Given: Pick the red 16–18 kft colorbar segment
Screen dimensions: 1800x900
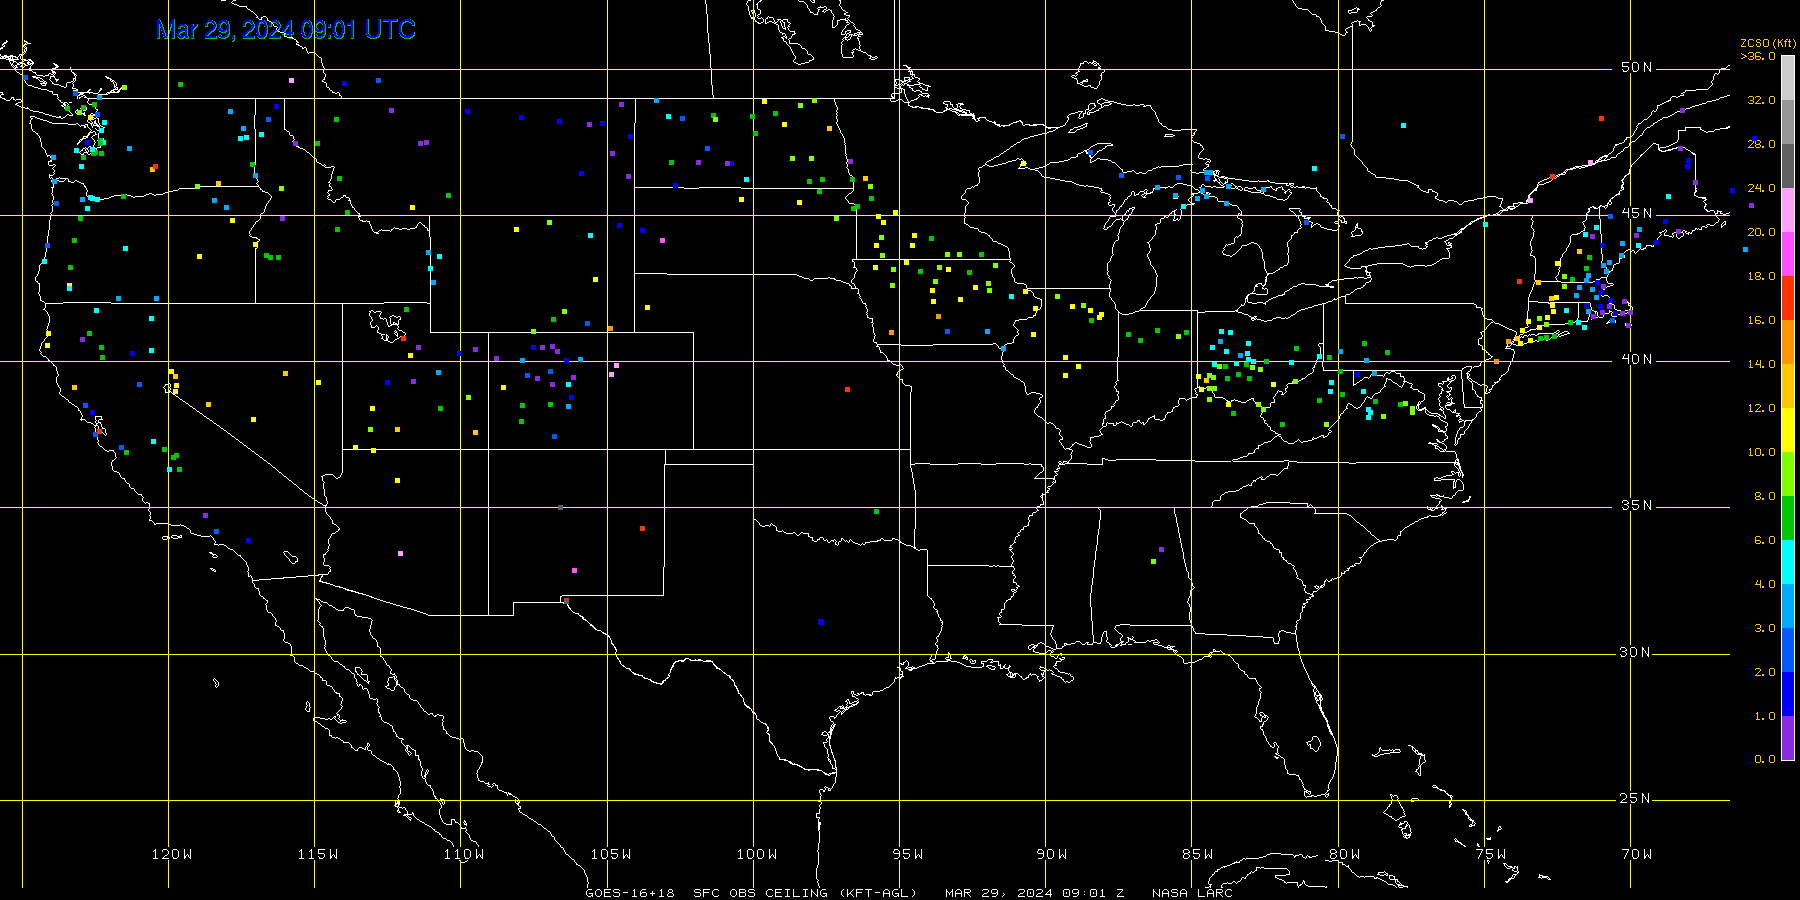Looking at the screenshot, I should click(x=1788, y=298).
